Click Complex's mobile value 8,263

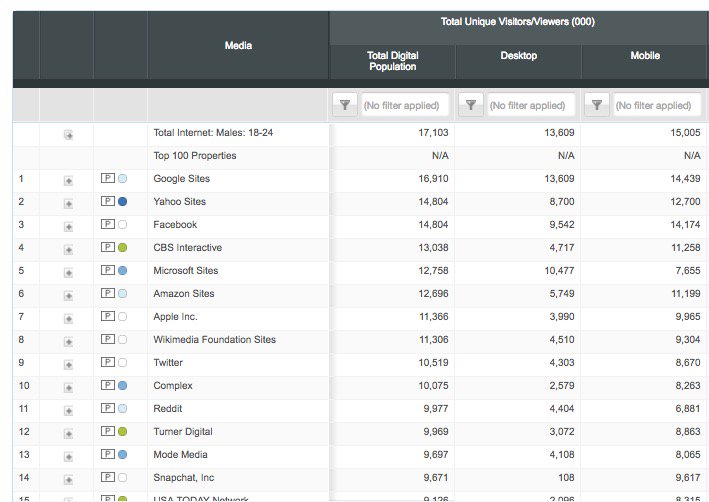coord(688,386)
